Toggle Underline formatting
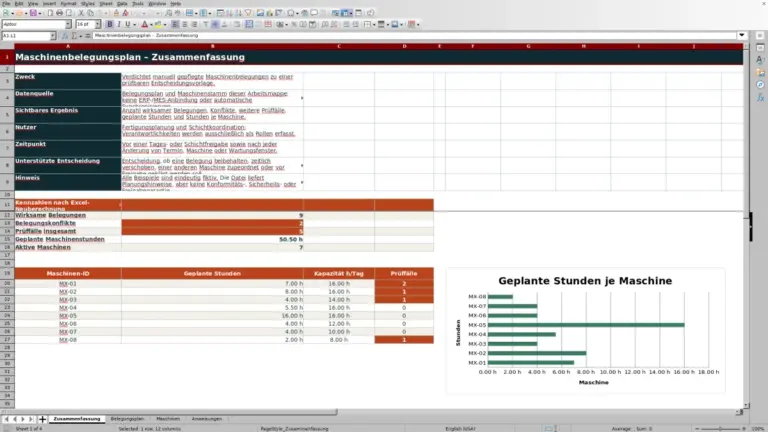The width and height of the screenshot is (768, 432). point(127,24)
